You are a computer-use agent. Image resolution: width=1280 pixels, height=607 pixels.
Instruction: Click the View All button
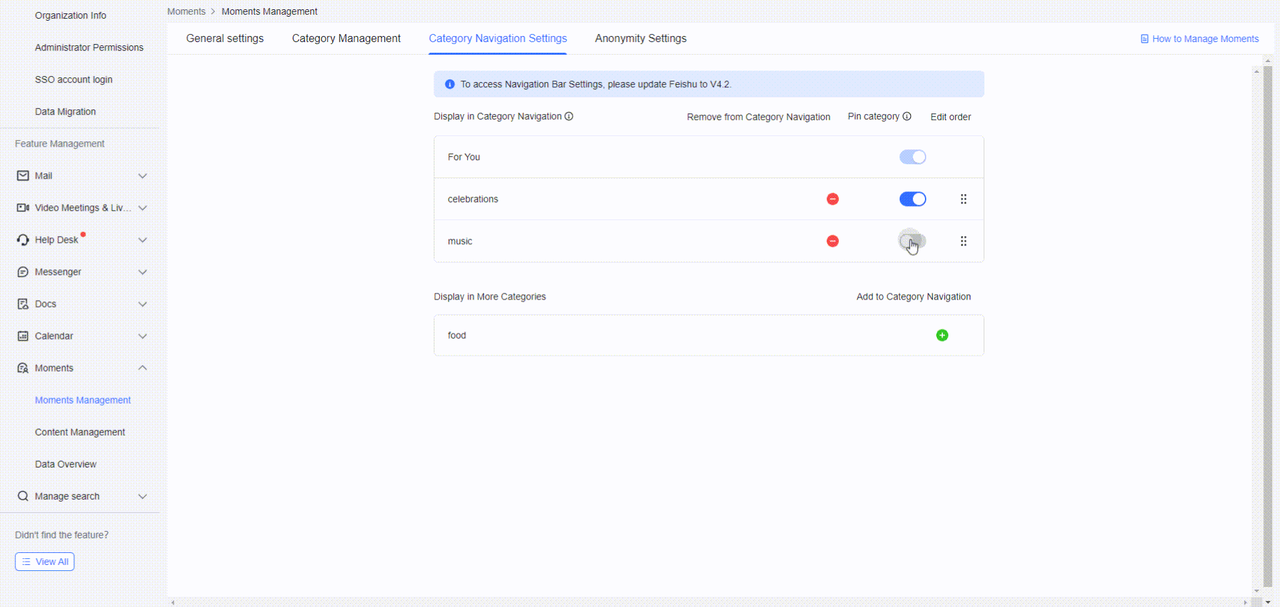point(45,562)
